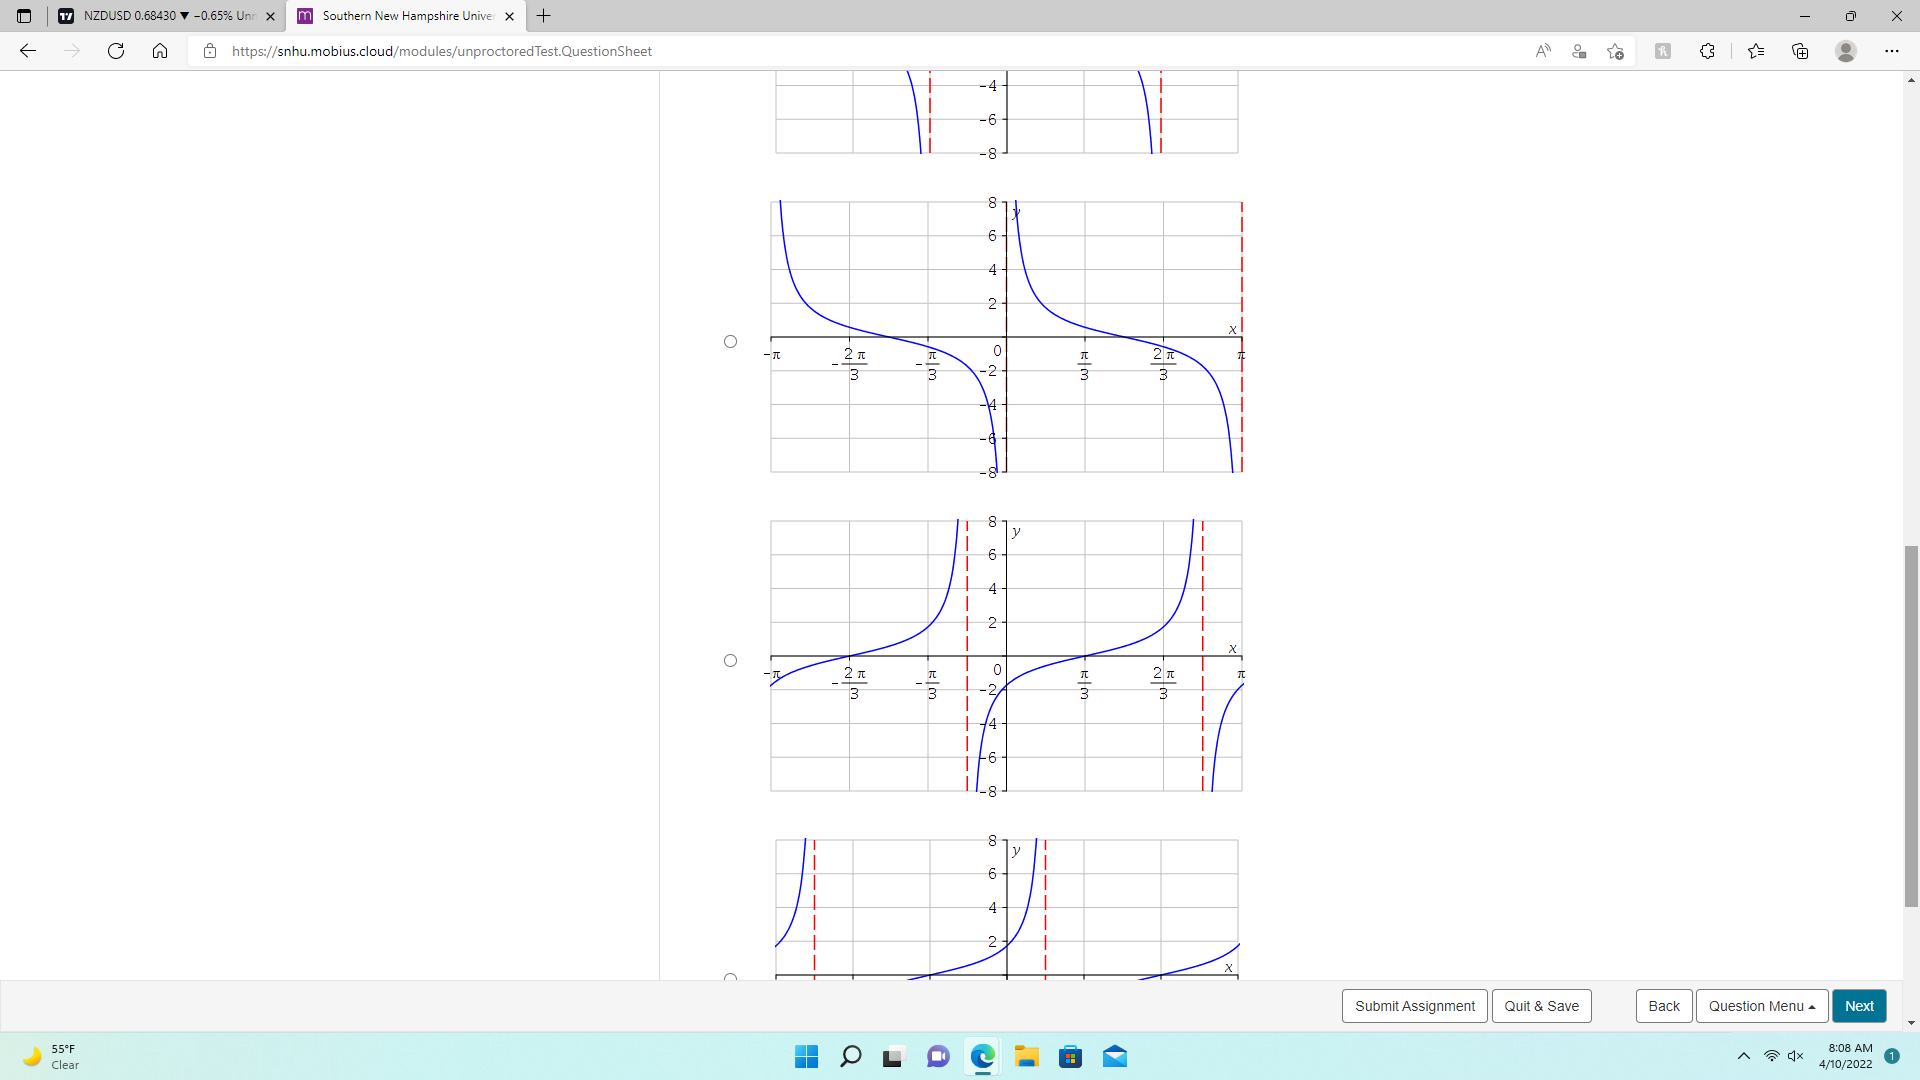Show hidden icons chevron in system tray
This screenshot has width=1920, height=1080.
(x=1743, y=1056)
